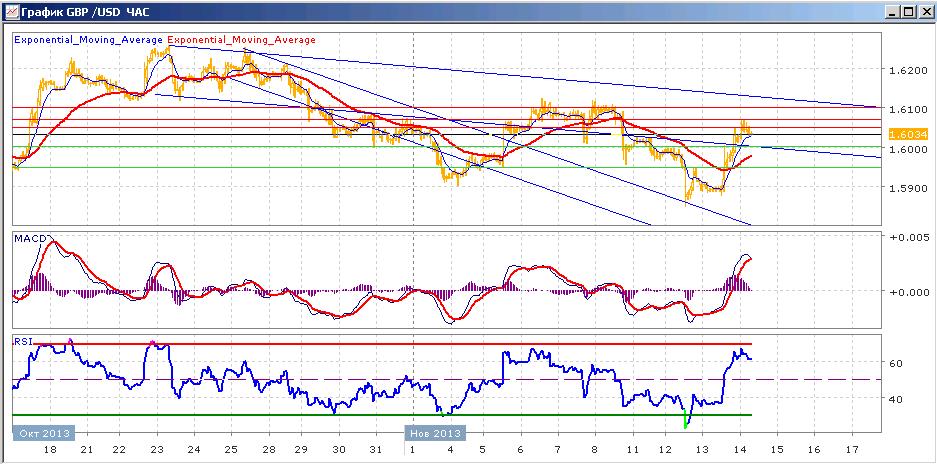Click date 13 on the time axis

[703, 450]
